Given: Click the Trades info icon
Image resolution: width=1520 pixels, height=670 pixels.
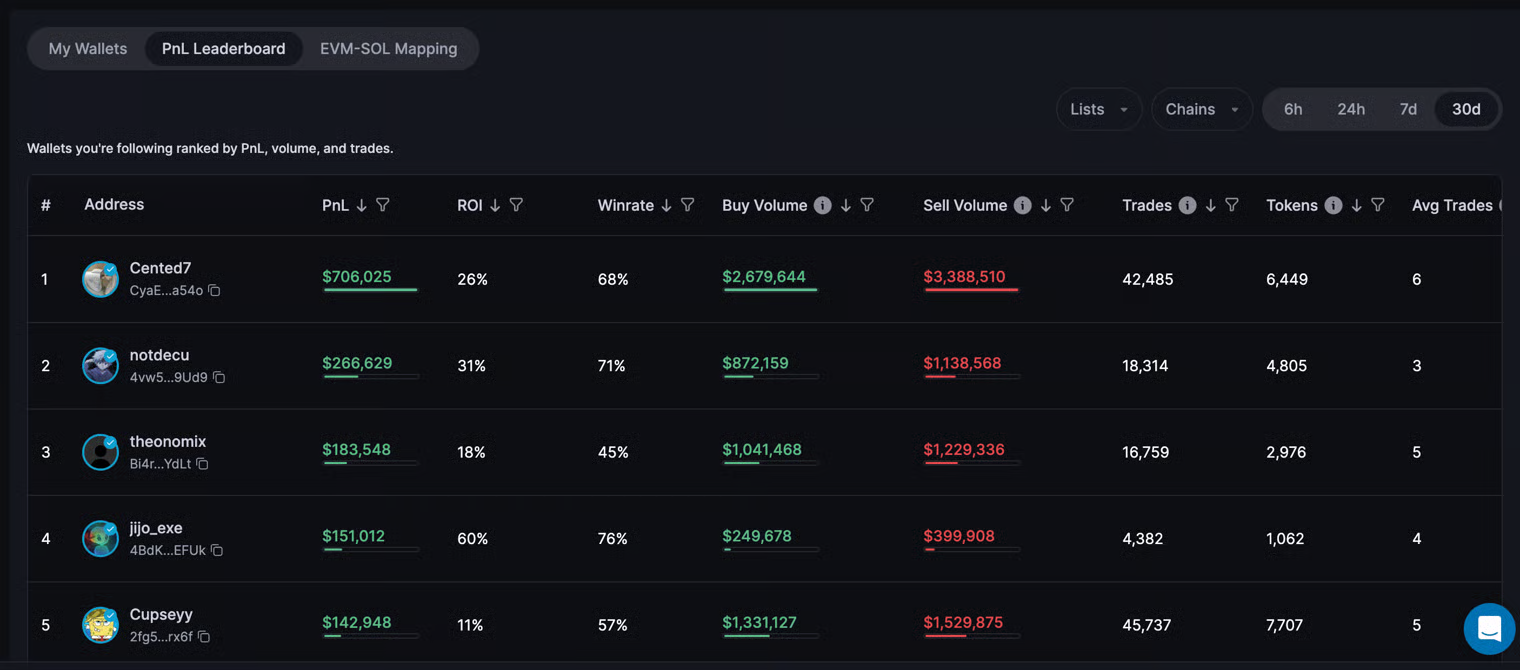Looking at the screenshot, I should 1187,205.
